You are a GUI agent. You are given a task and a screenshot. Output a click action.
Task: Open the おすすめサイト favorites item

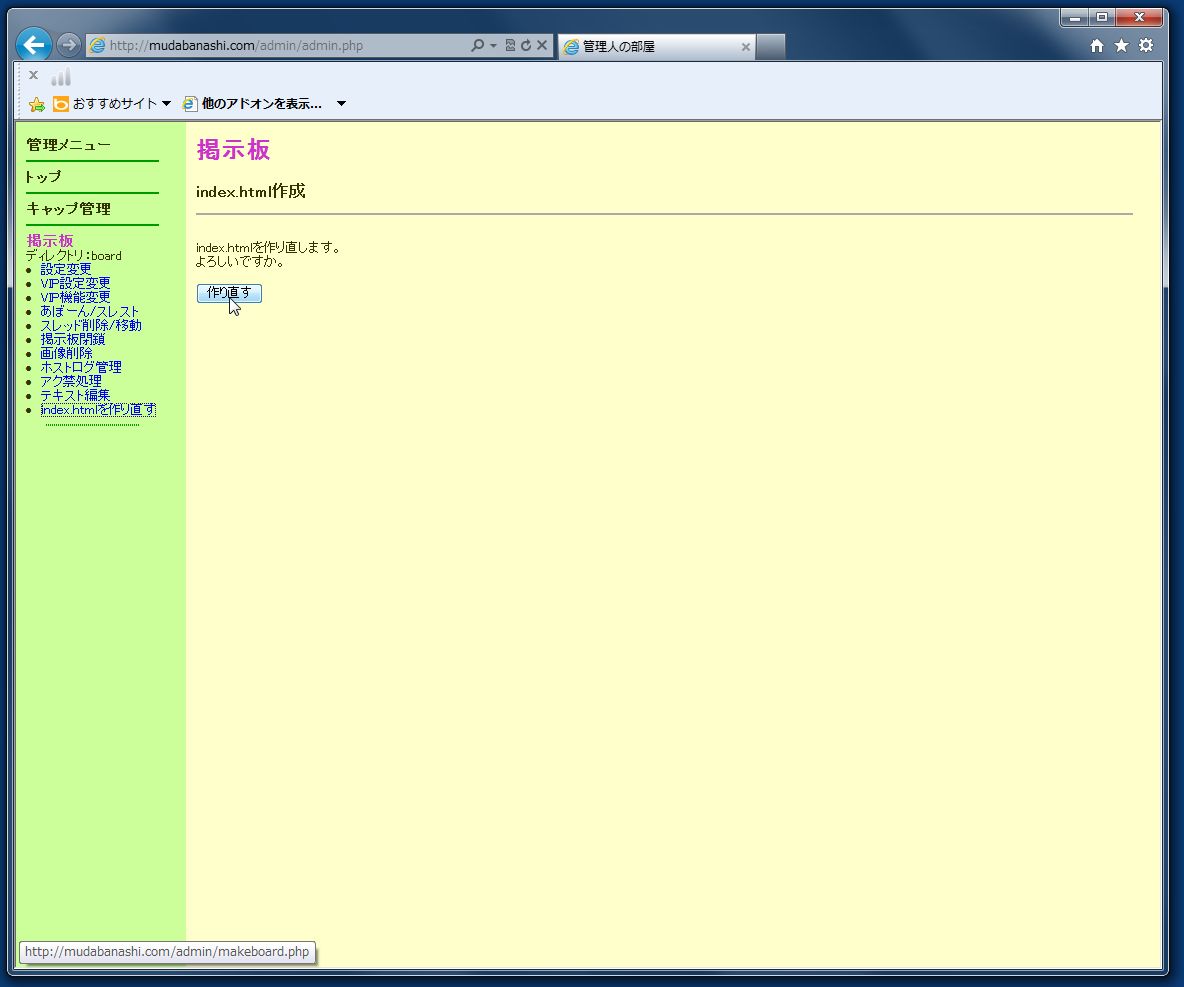coord(112,103)
